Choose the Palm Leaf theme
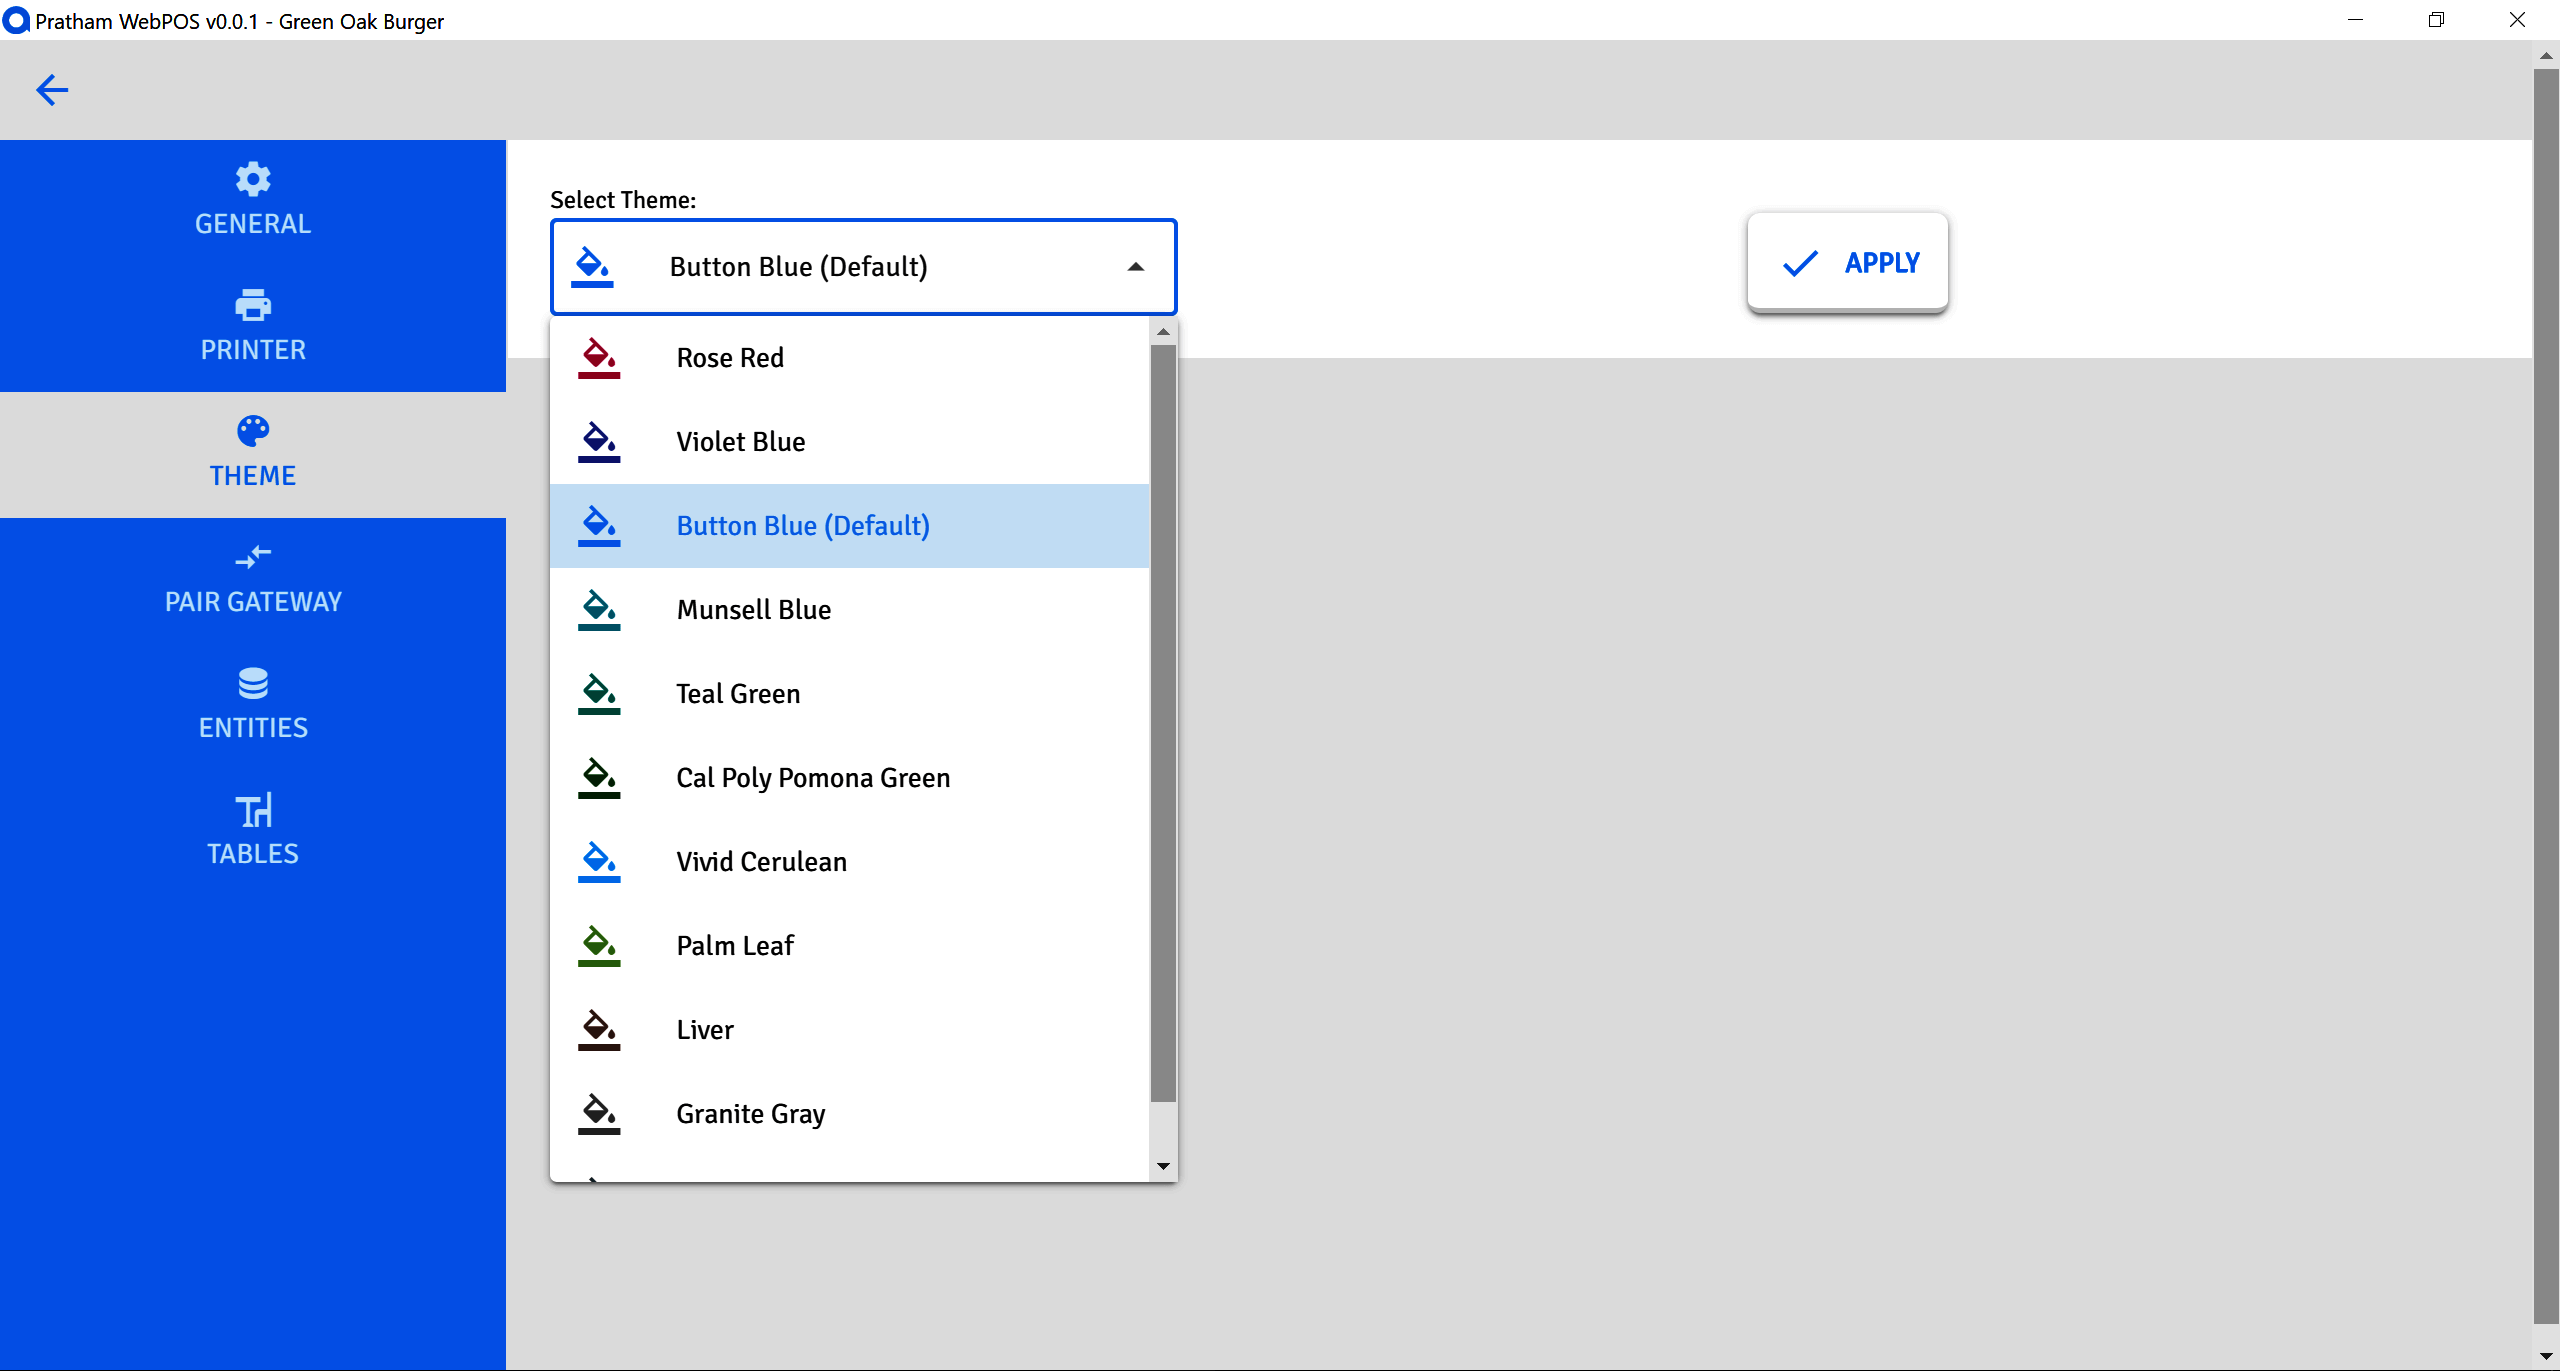 click(x=735, y=946)
